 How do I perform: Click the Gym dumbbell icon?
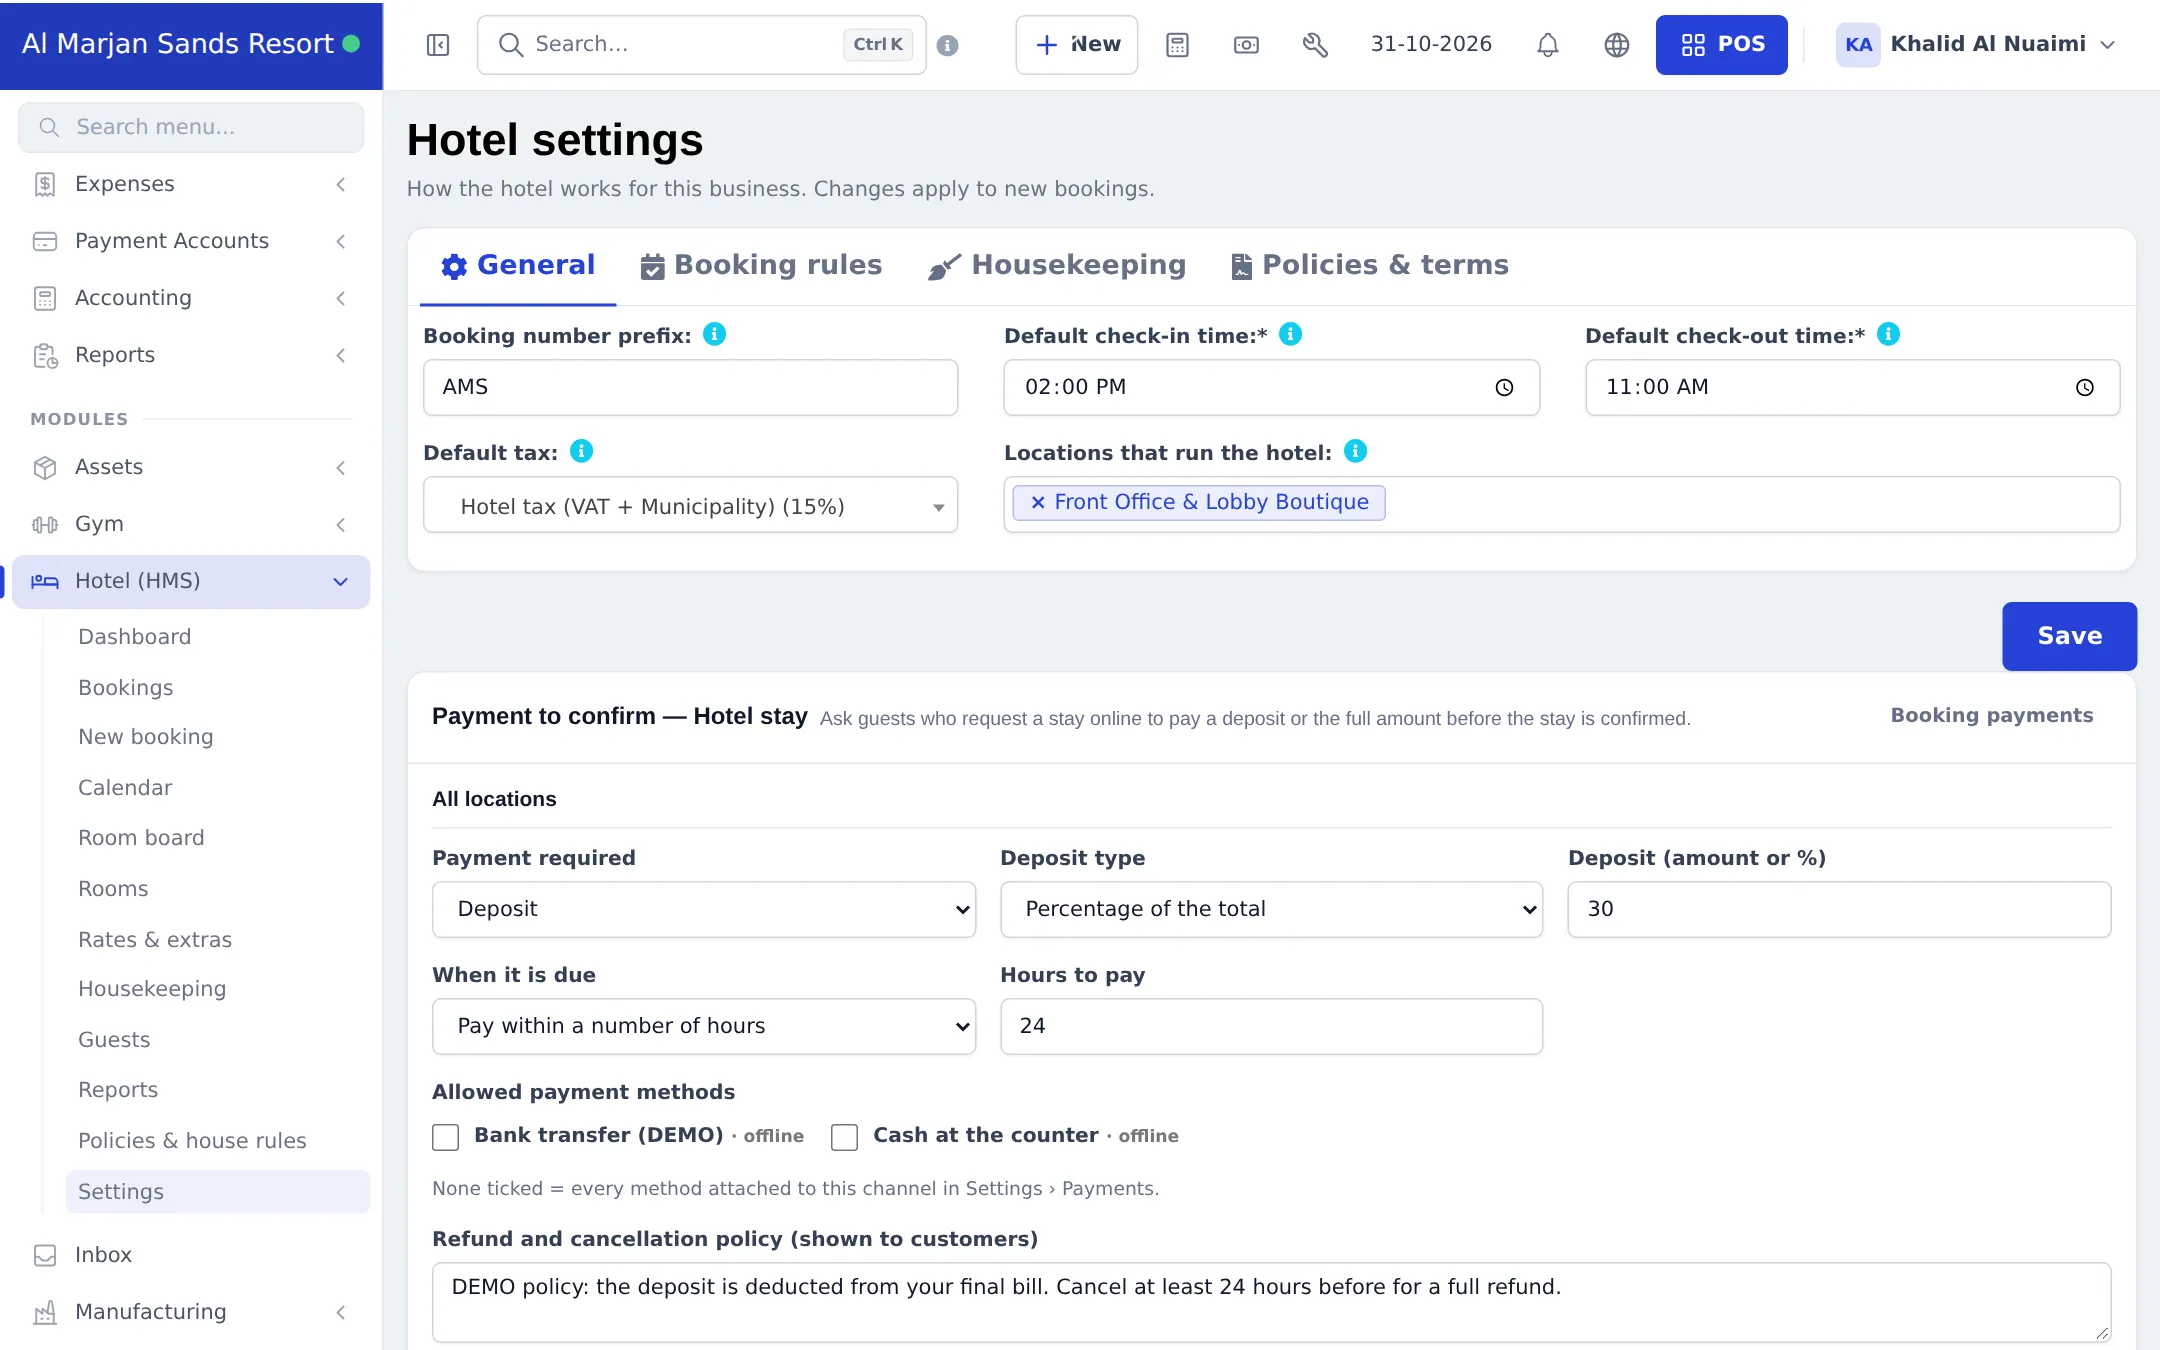45,524
